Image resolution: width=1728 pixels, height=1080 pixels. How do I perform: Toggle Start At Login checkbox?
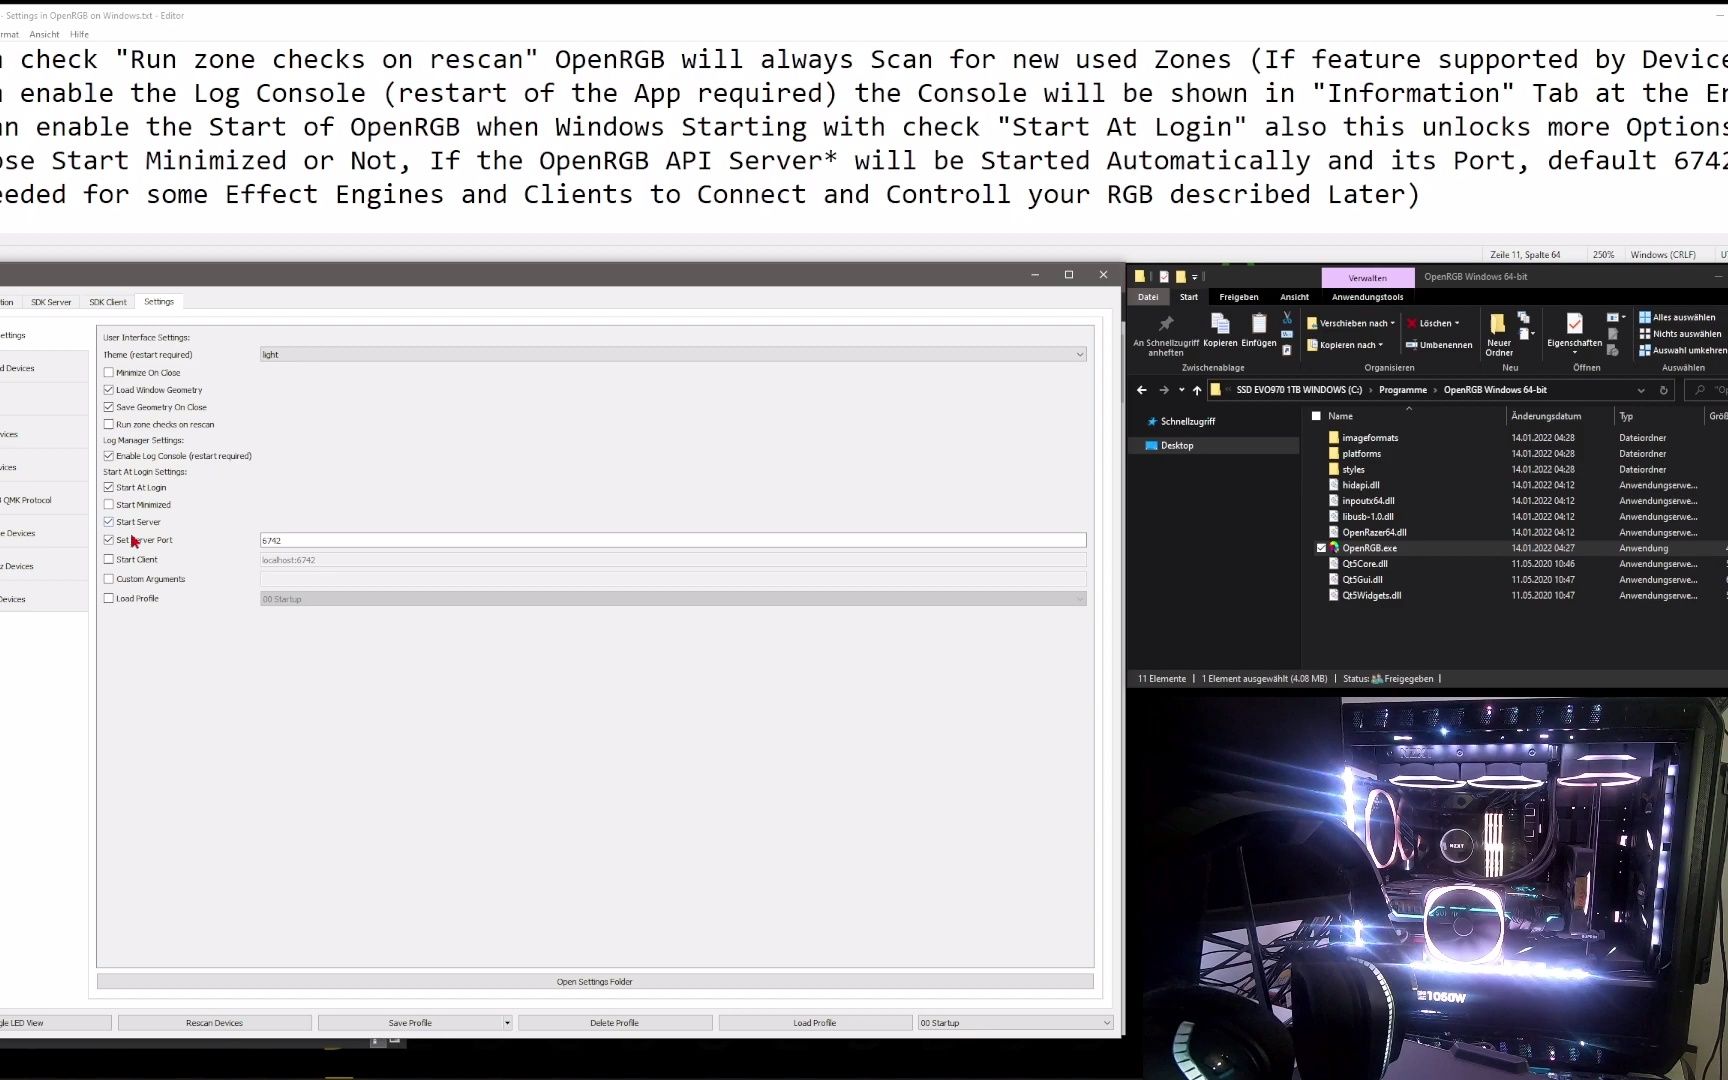[109, 488]
